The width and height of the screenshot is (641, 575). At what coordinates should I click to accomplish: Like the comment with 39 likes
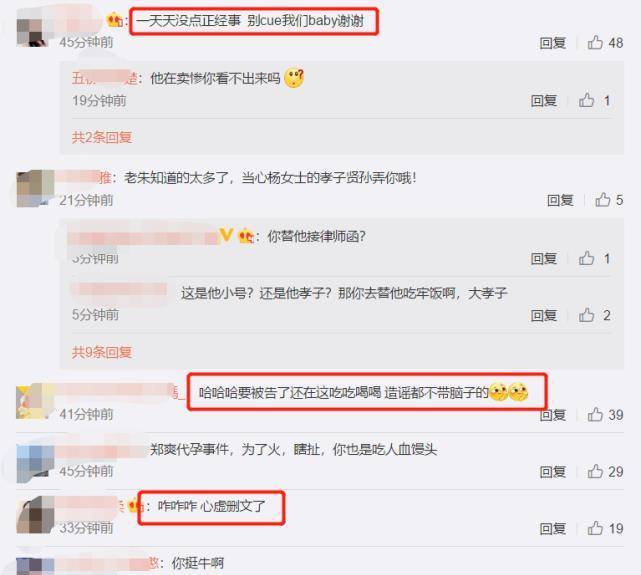(595, 414)
